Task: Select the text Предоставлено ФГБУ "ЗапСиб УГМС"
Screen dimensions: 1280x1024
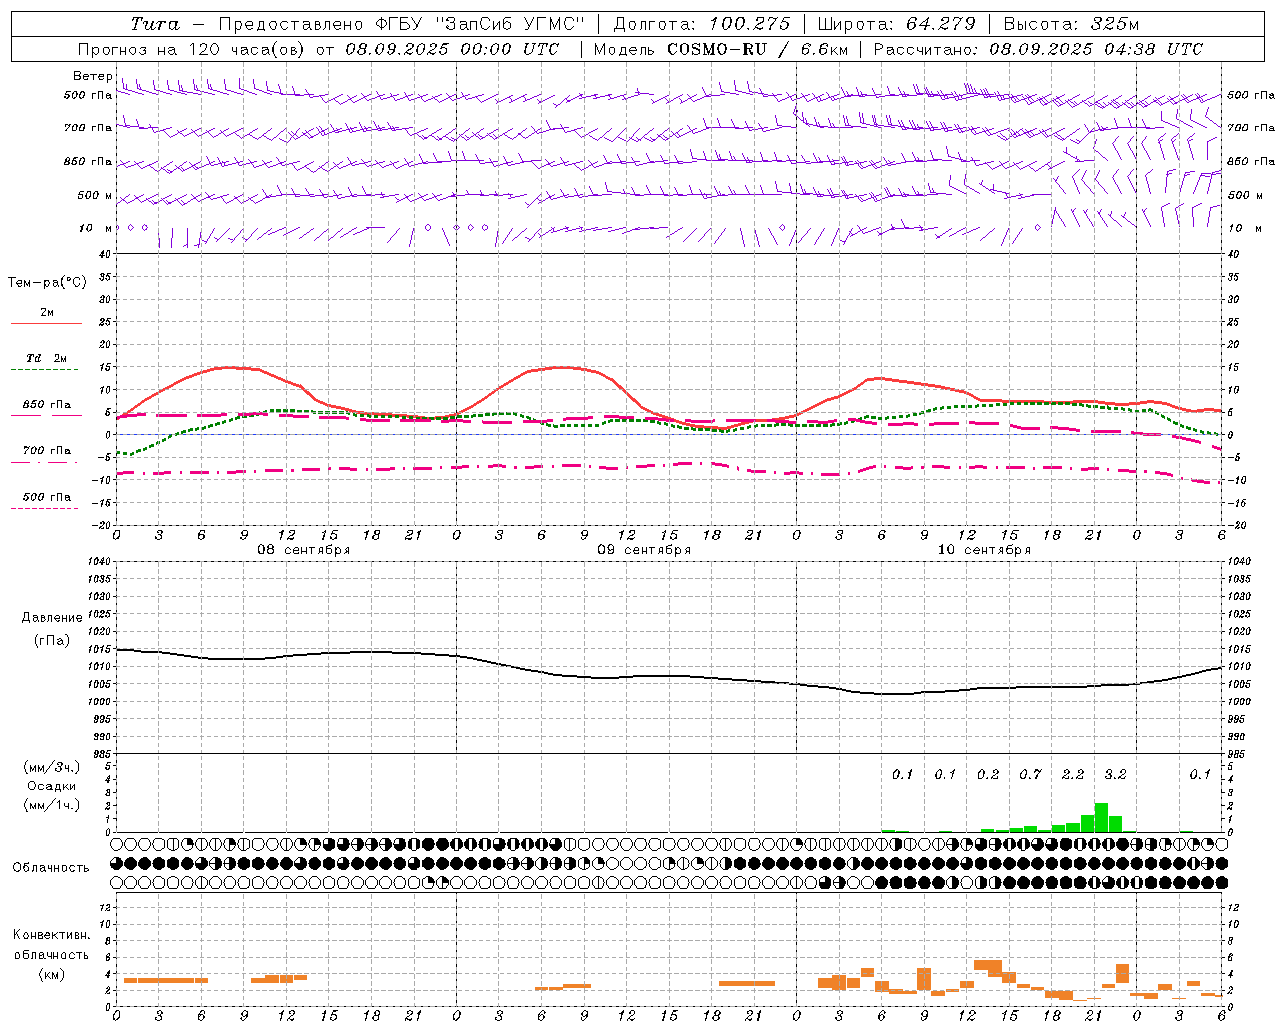Action: point(401,24)
